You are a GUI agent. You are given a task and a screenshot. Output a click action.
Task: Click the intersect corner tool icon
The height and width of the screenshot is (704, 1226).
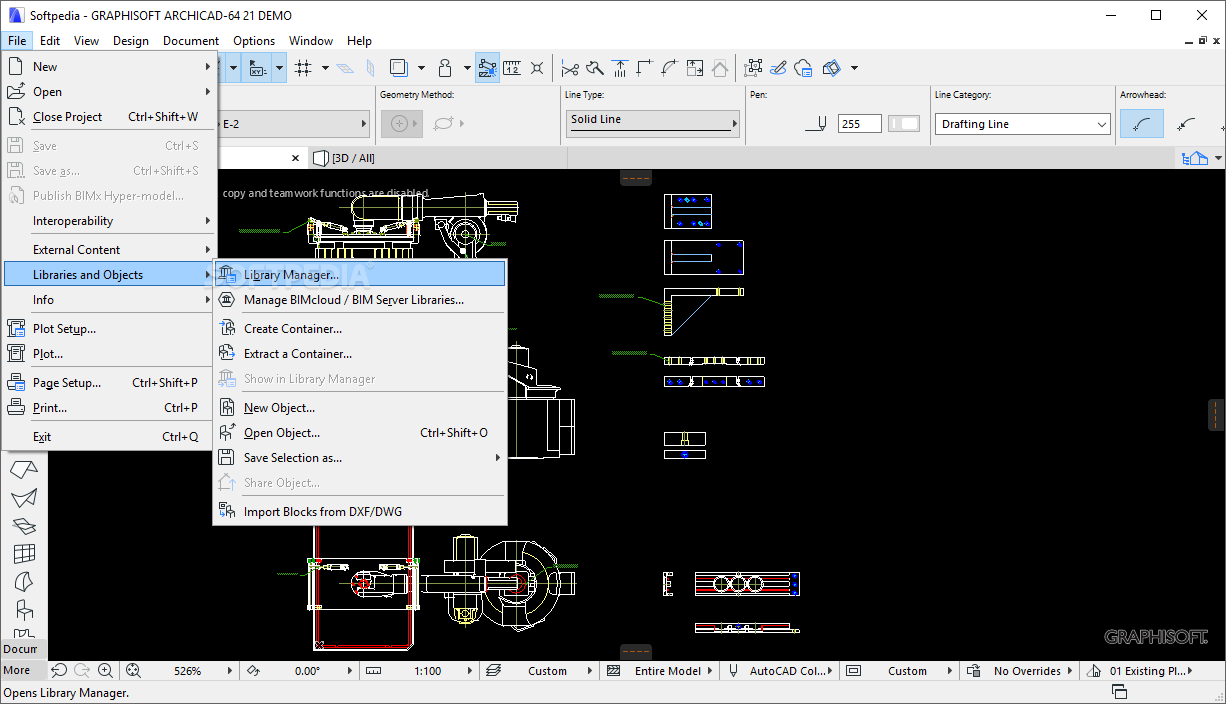(x=645, y=68)
